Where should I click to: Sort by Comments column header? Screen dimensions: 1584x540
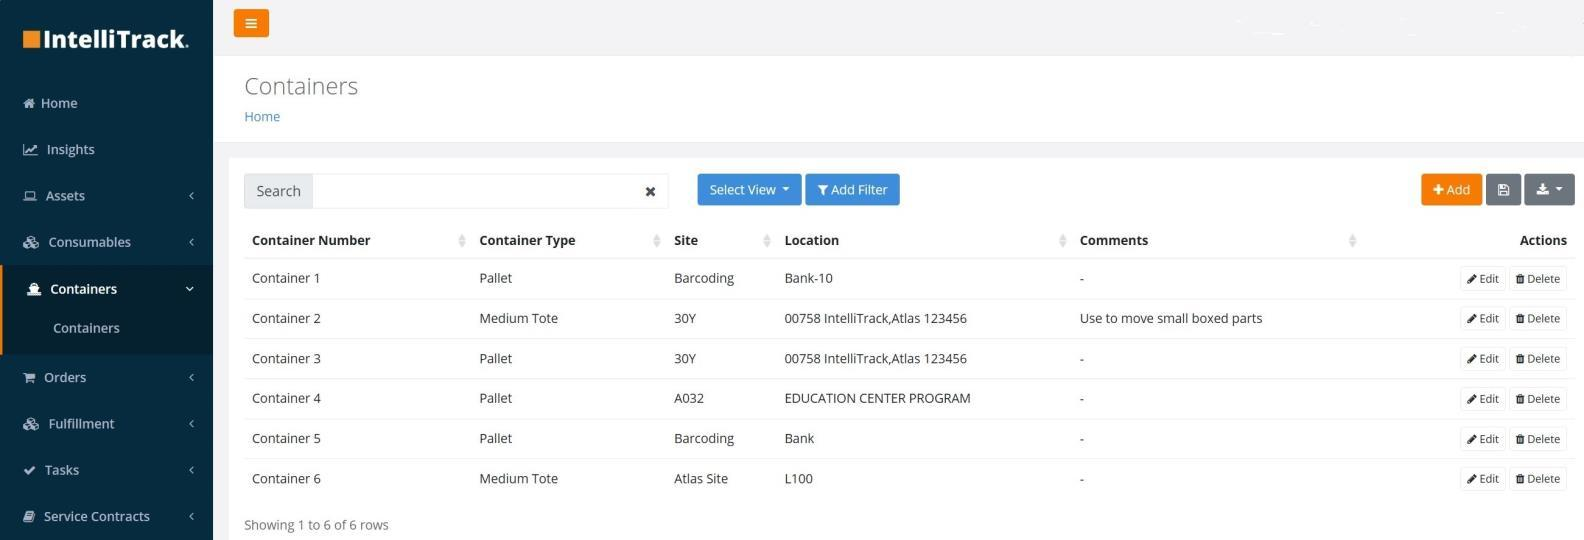click(x=1216, y=240)
